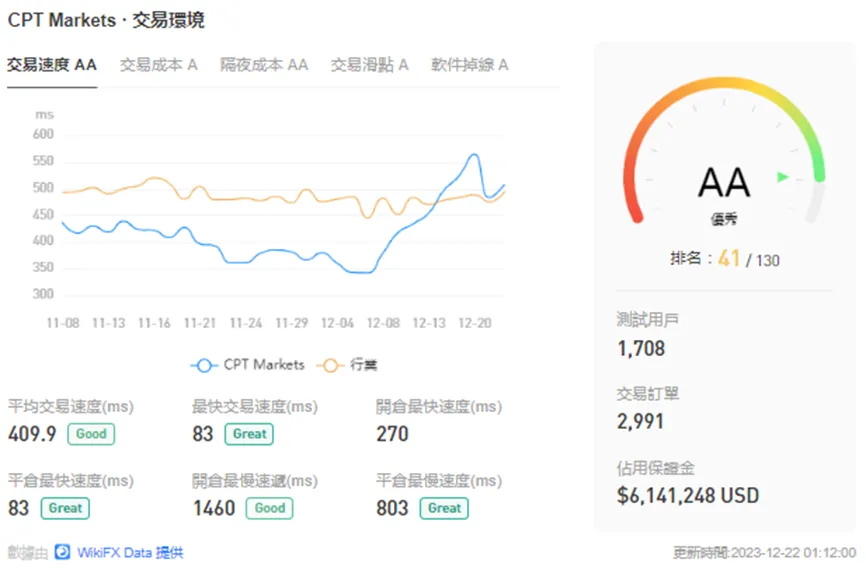Screen dimensions: 866x570
Task: Open the 隔夜成本 AA tab
Action: (264, 65)
